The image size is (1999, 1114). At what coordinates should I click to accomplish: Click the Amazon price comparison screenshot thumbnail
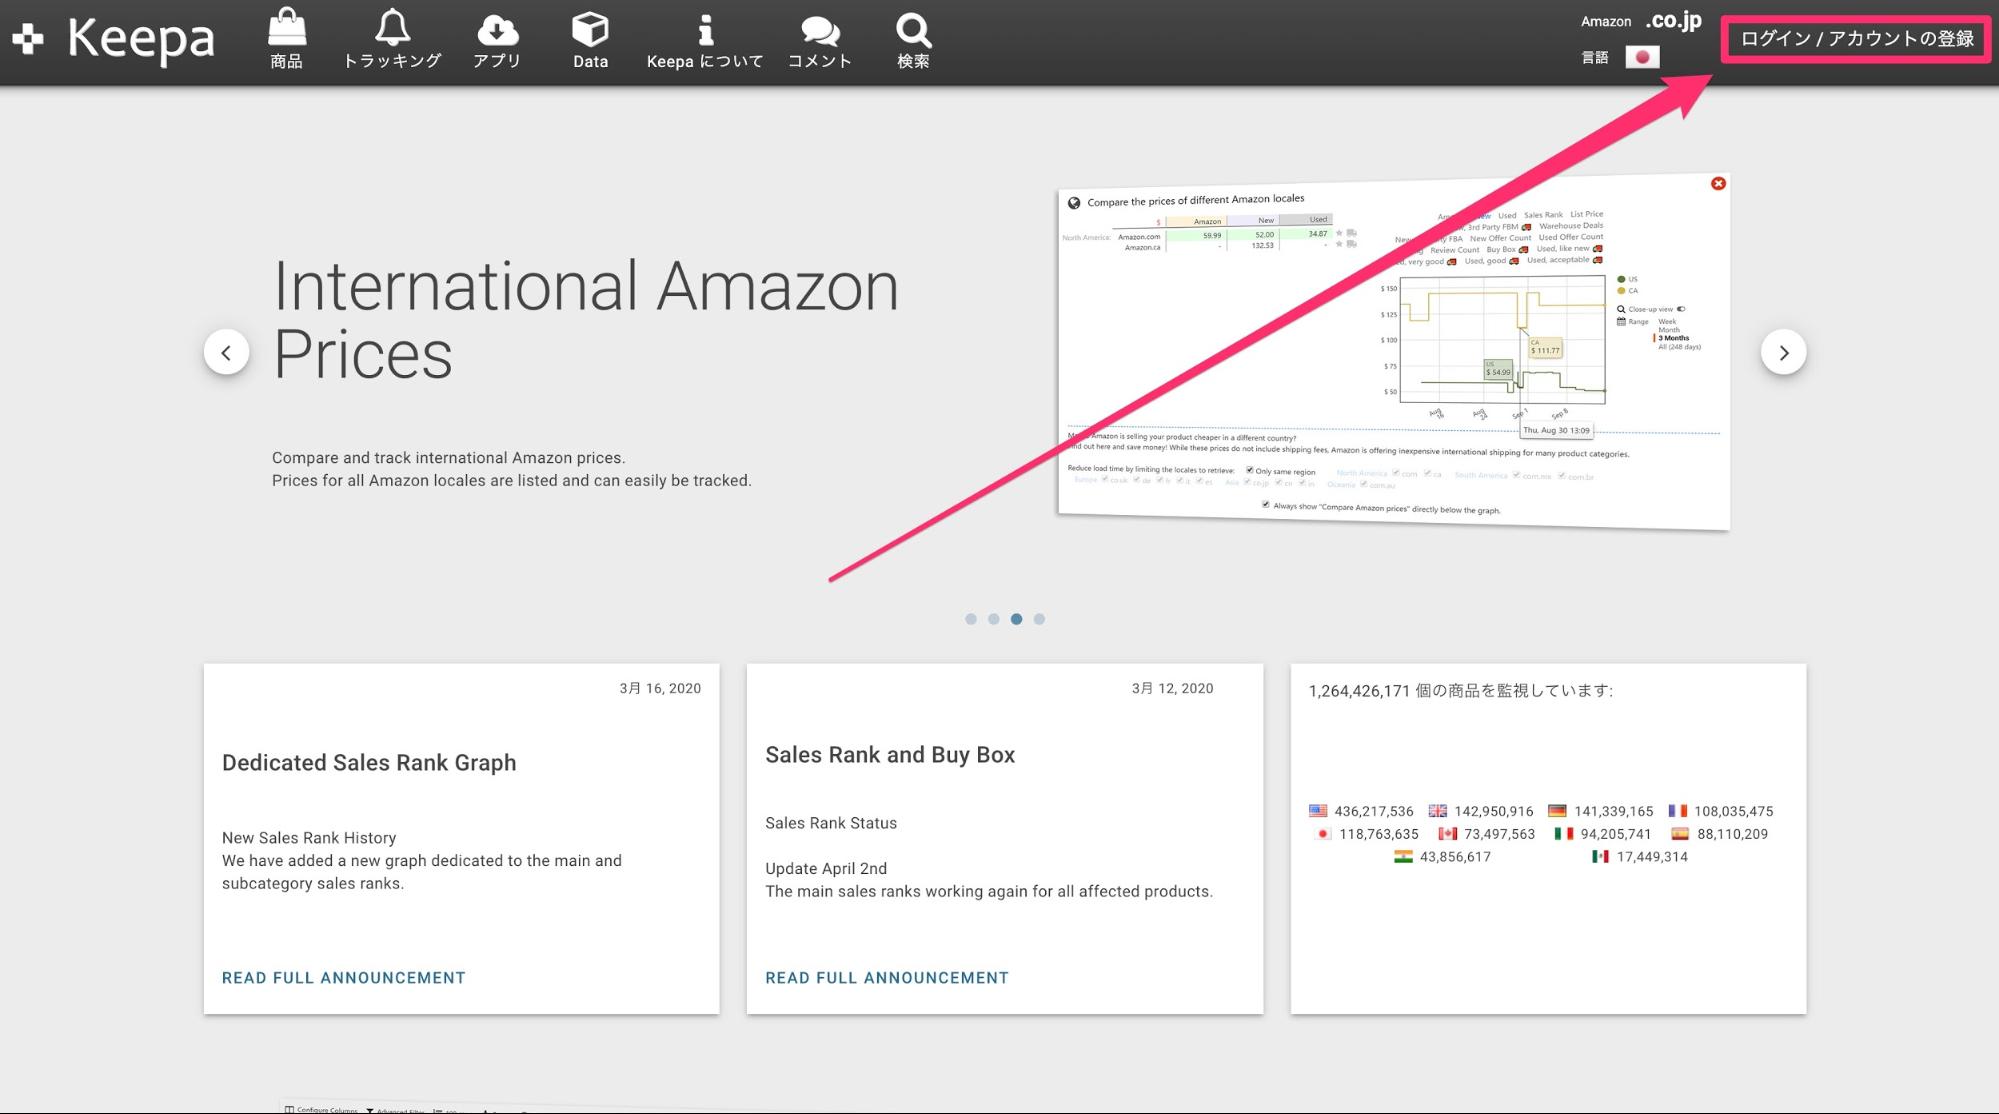point(1393,353)
